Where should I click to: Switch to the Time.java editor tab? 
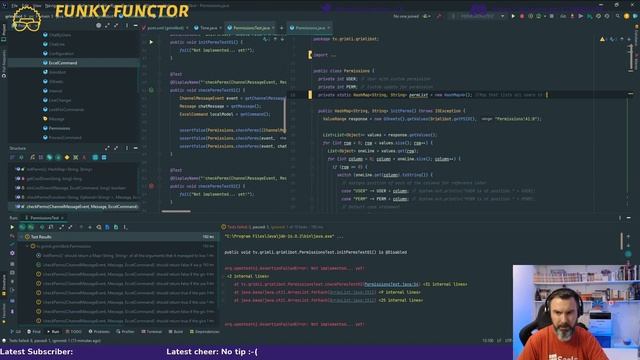click(208, 28)
